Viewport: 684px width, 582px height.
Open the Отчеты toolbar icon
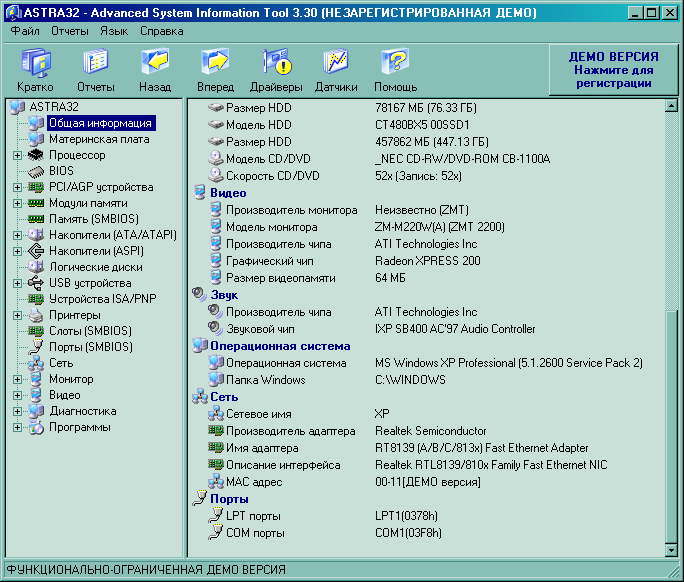[x=96, y=62]
